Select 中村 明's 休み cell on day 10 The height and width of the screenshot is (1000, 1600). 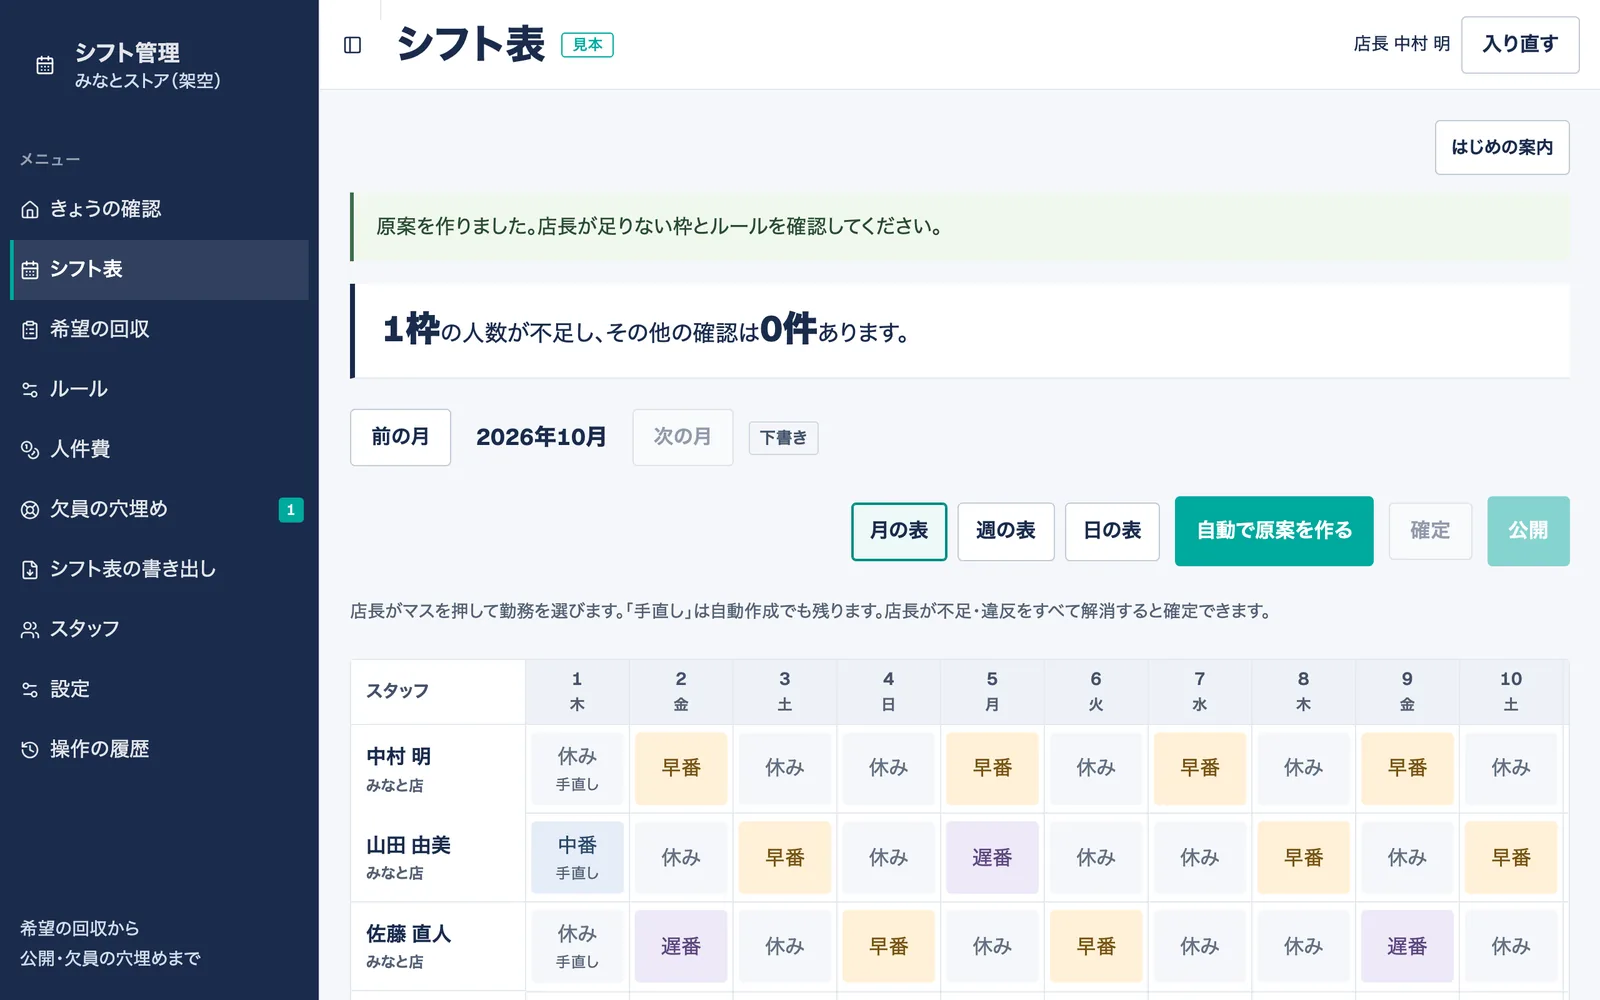pyautogui.click(x=1511, y=768)
